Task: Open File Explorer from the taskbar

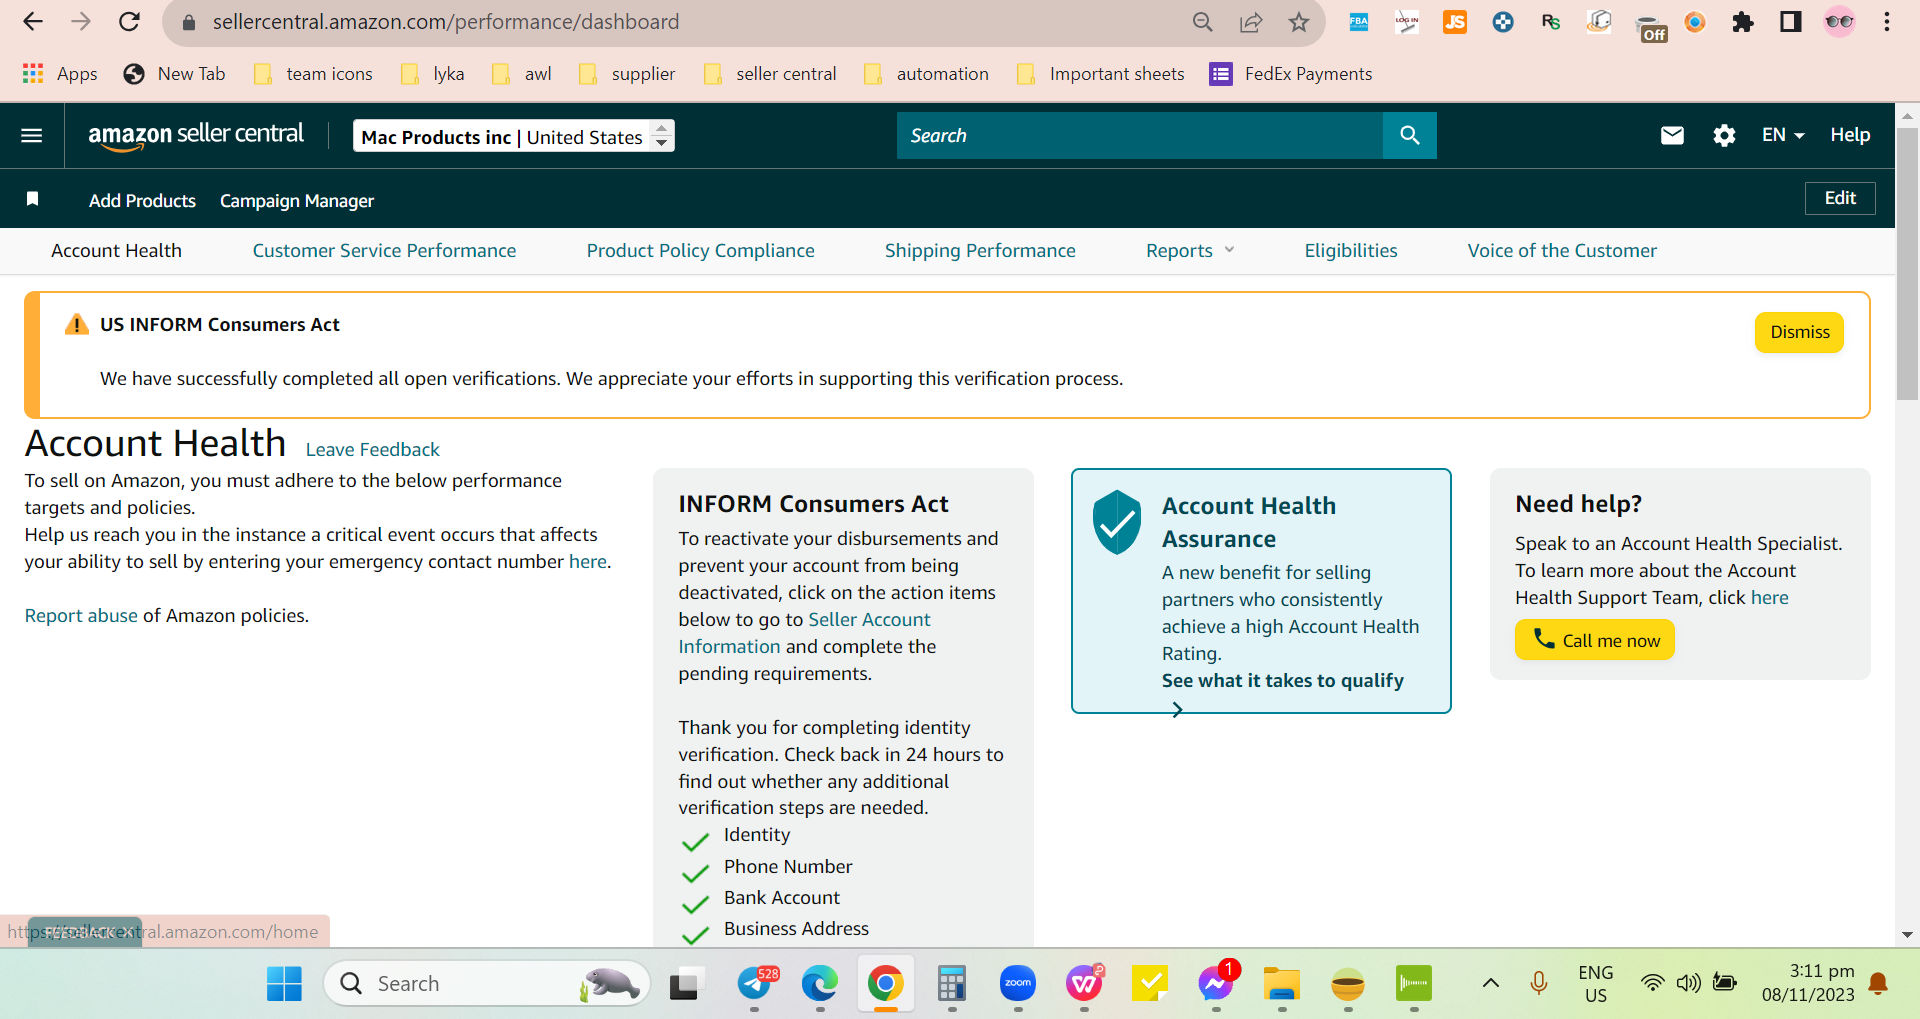Action: click(1282, 984)
